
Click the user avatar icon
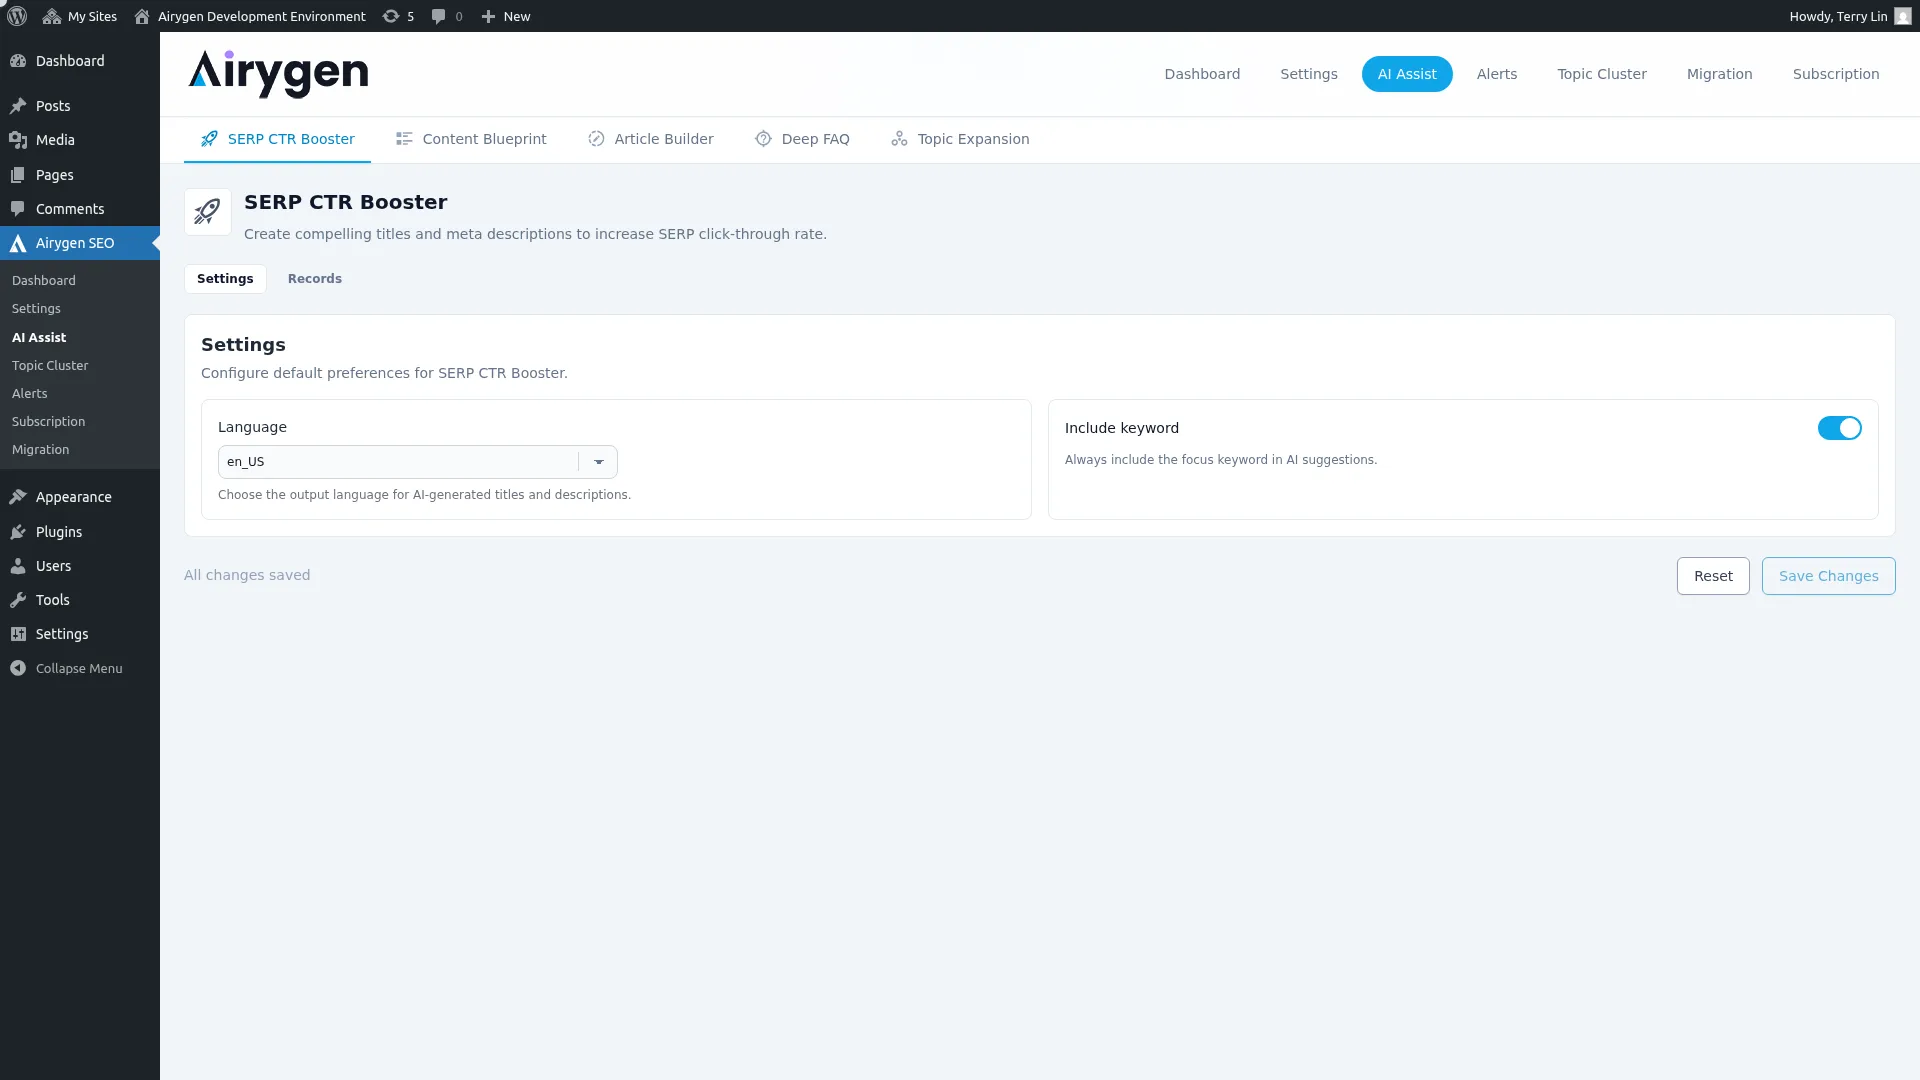tap(1902, 16)
